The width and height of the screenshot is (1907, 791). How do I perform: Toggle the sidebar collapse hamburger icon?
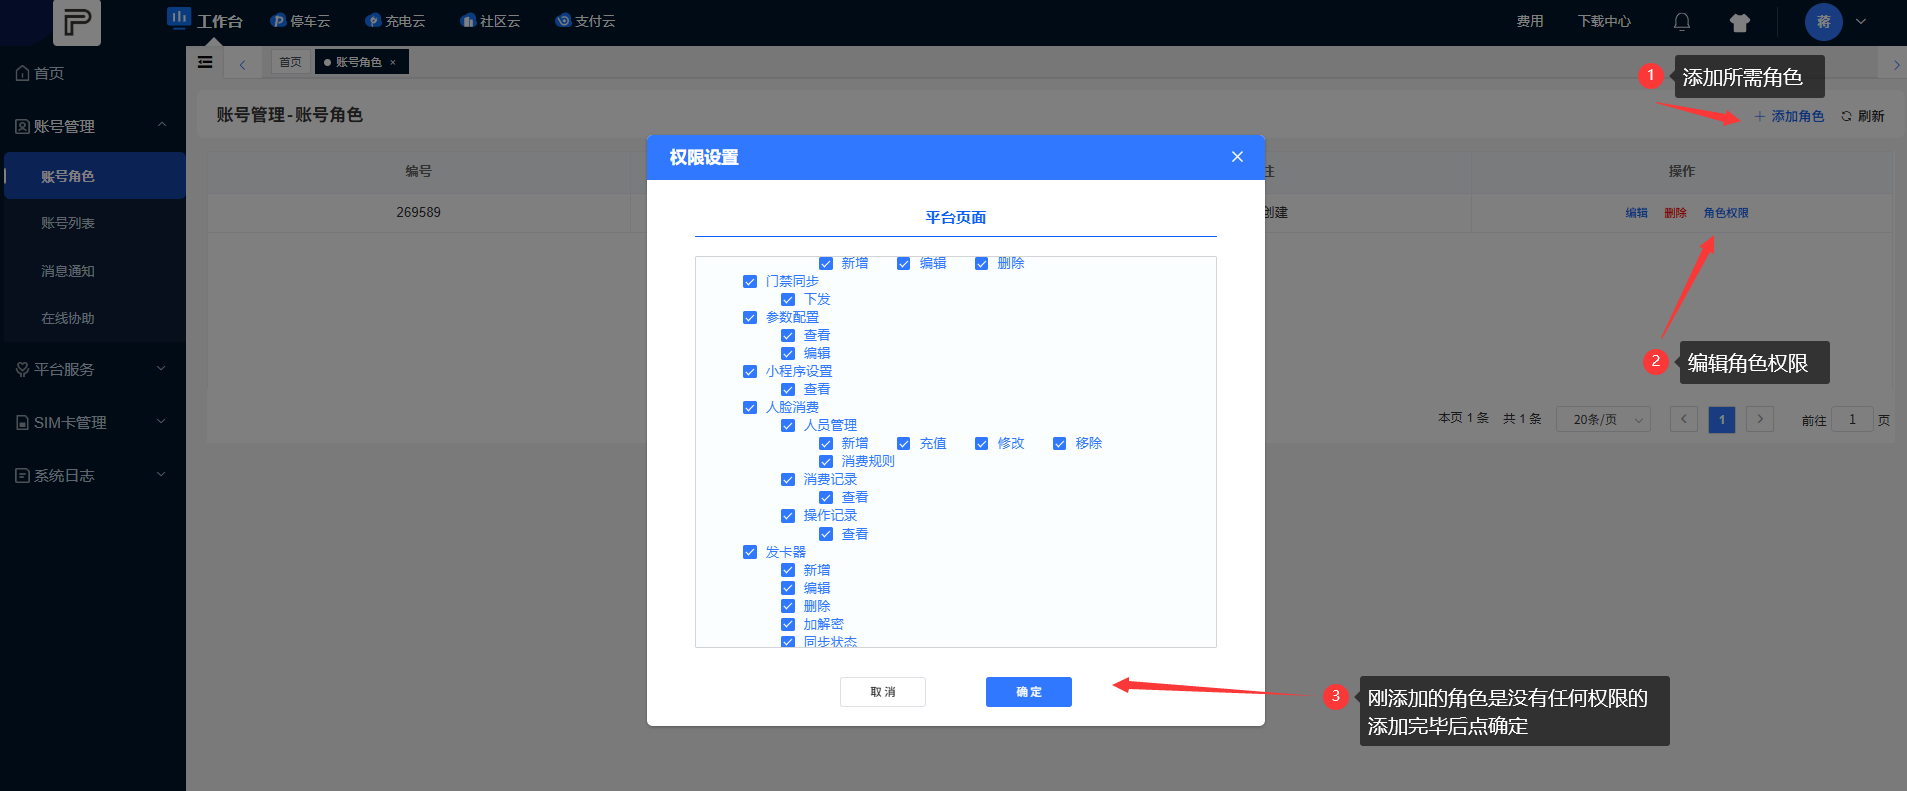(x=205, y=62)
